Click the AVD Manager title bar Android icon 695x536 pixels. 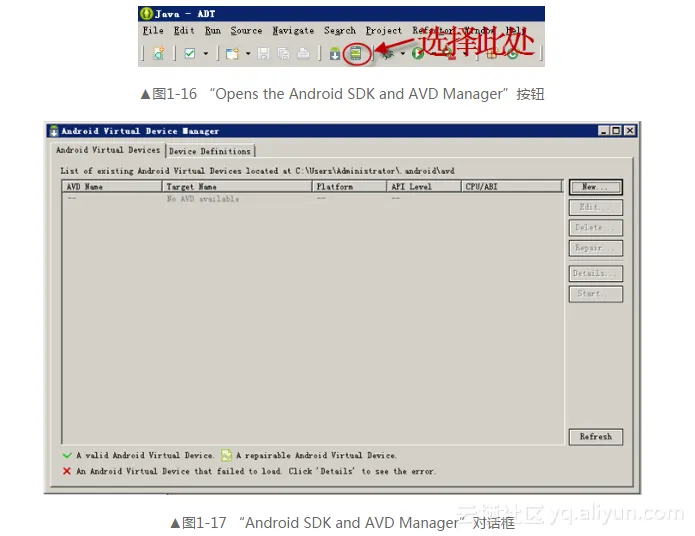54,131
